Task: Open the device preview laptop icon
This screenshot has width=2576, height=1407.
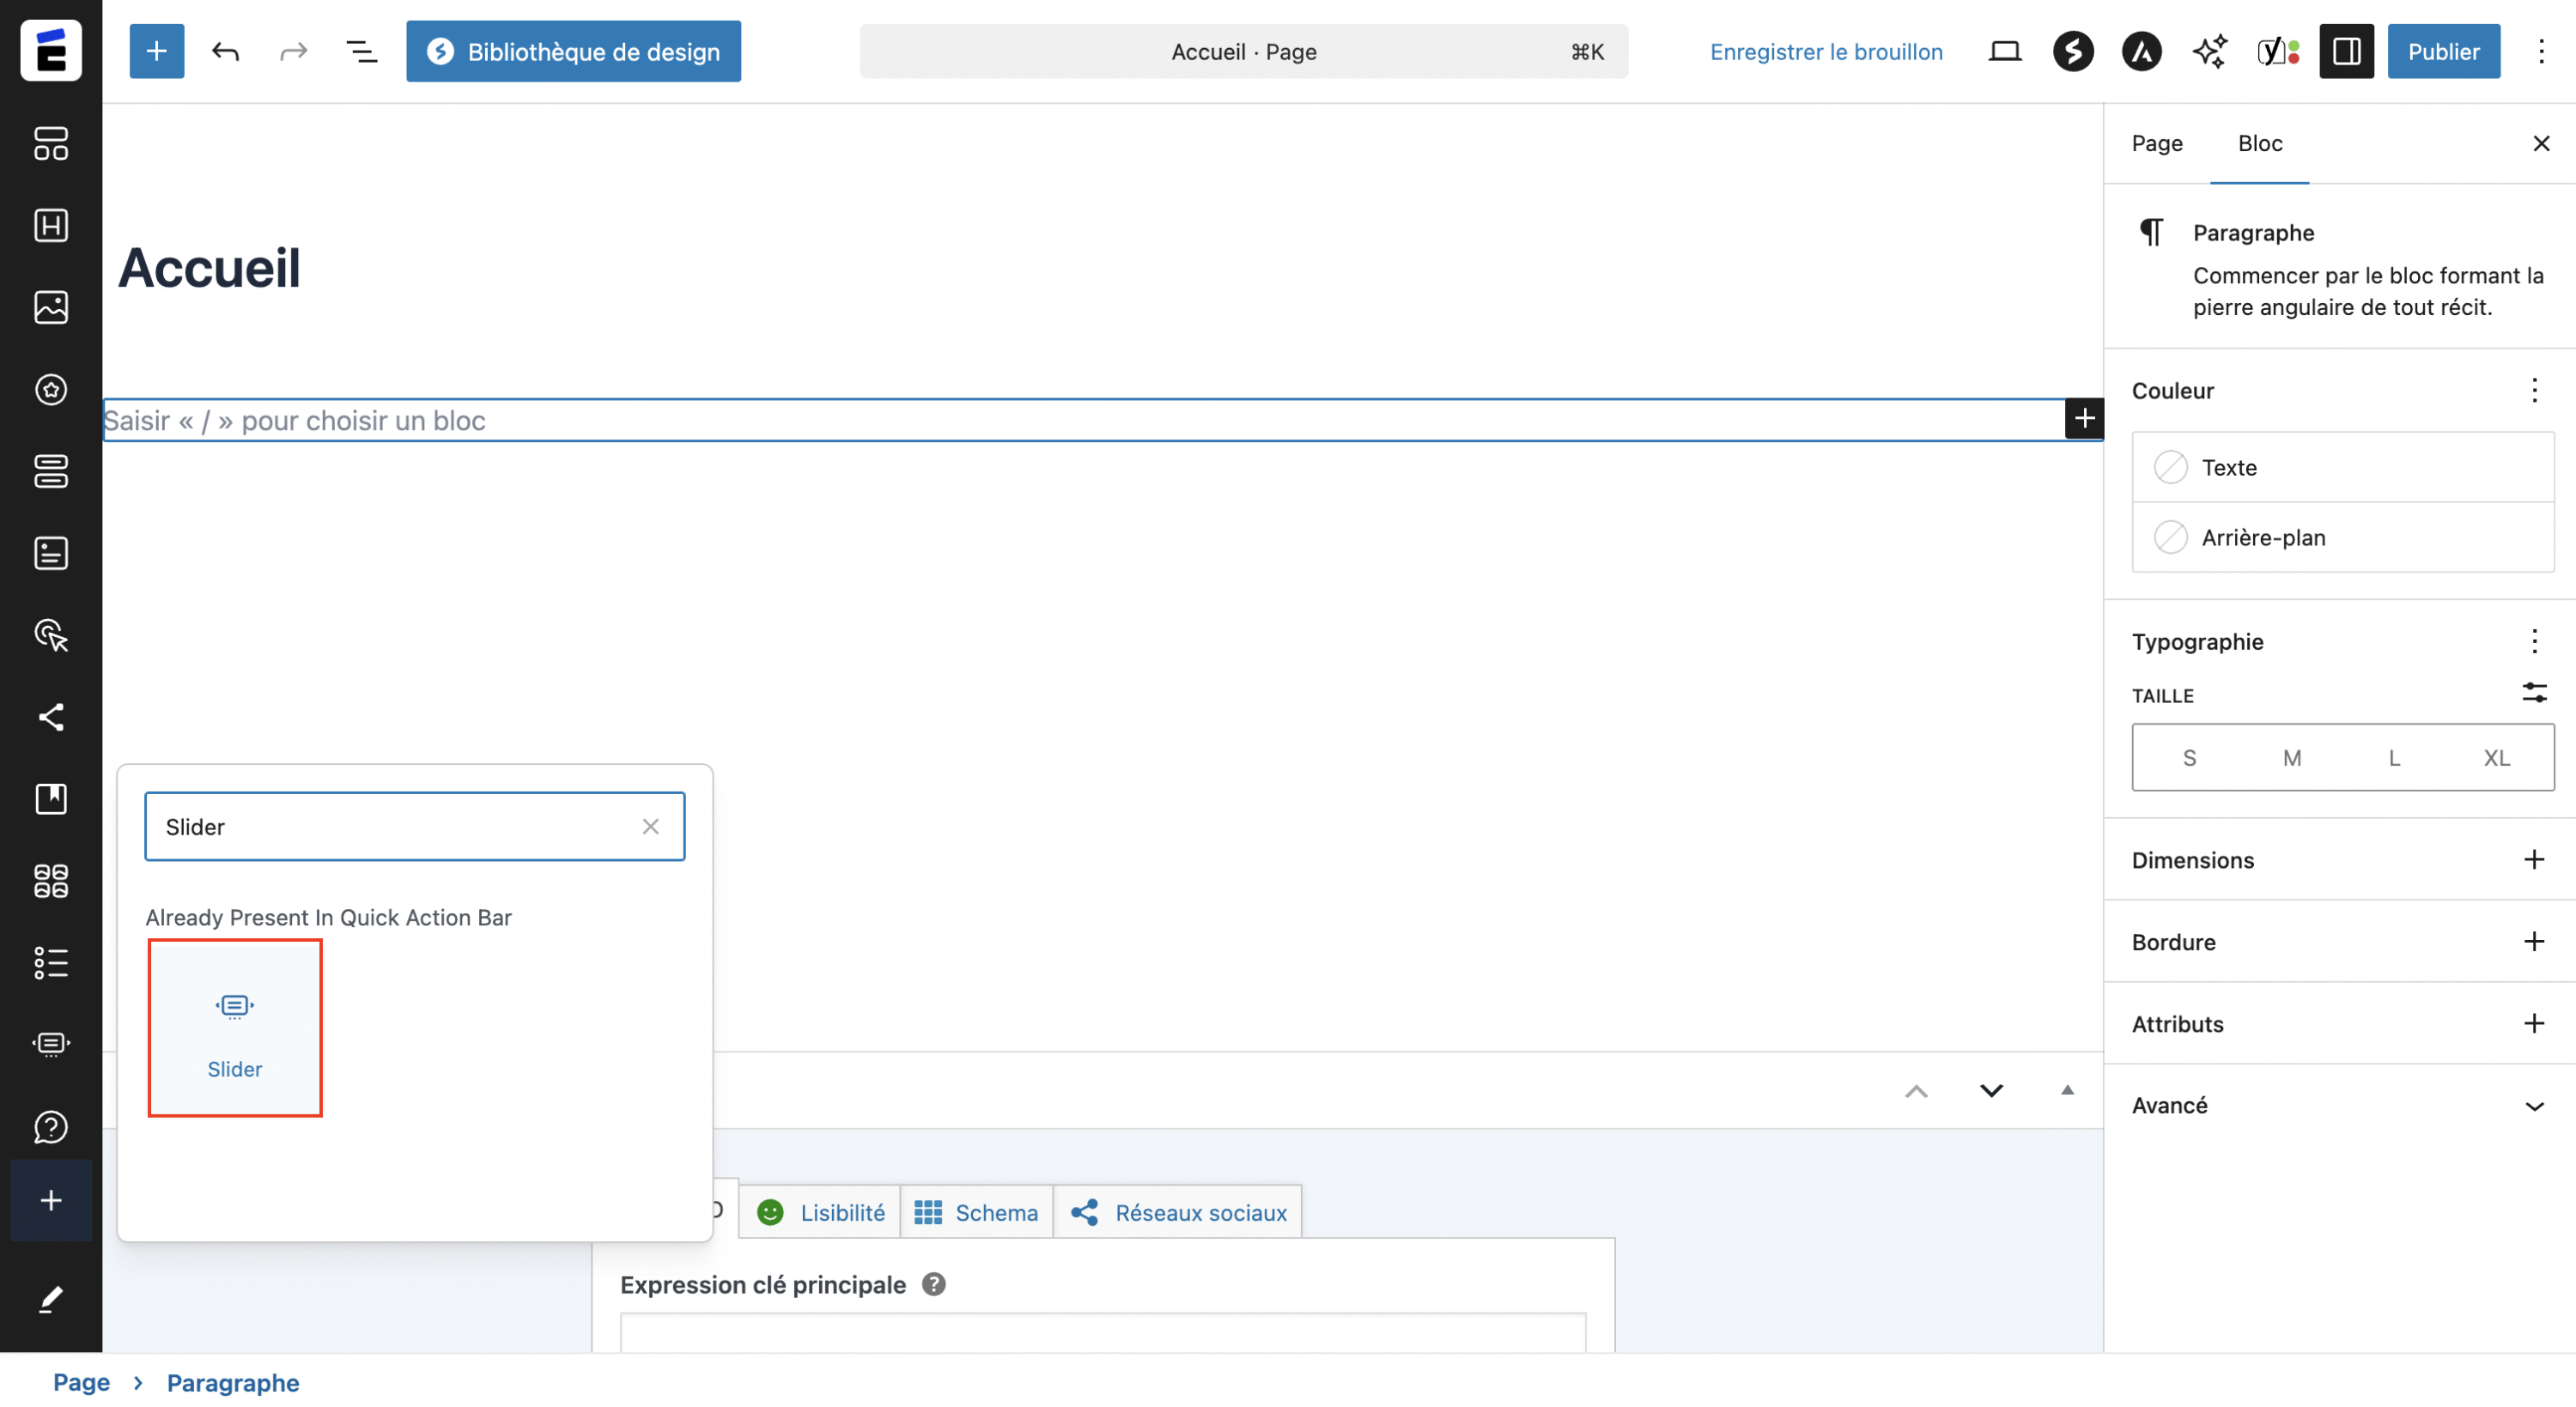Action: click(2003, 51)
